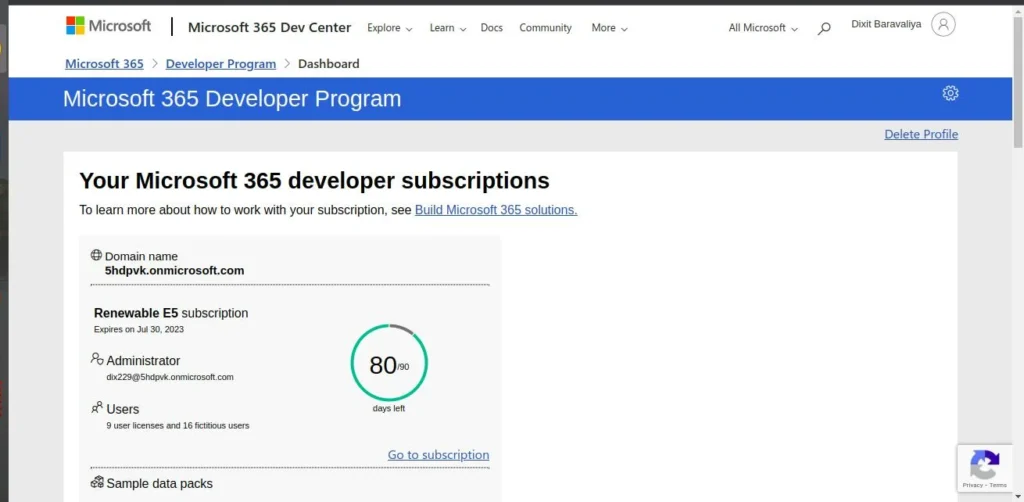Click the user account avatar icon
The width and height of the screenshot is (1024, 502).
coord(943,25)
